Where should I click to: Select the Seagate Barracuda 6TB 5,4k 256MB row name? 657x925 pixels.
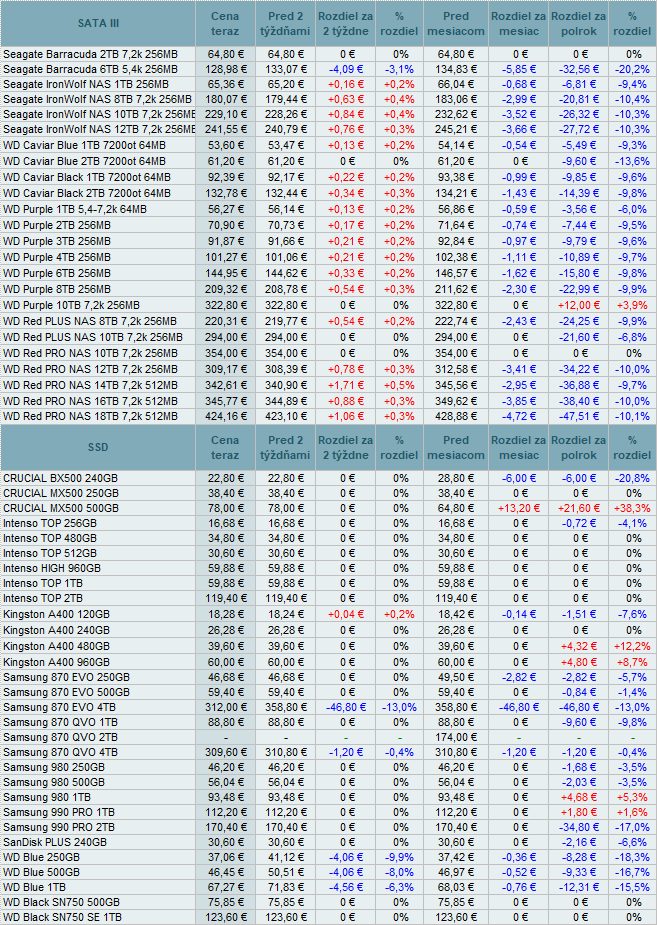point(90,69)
